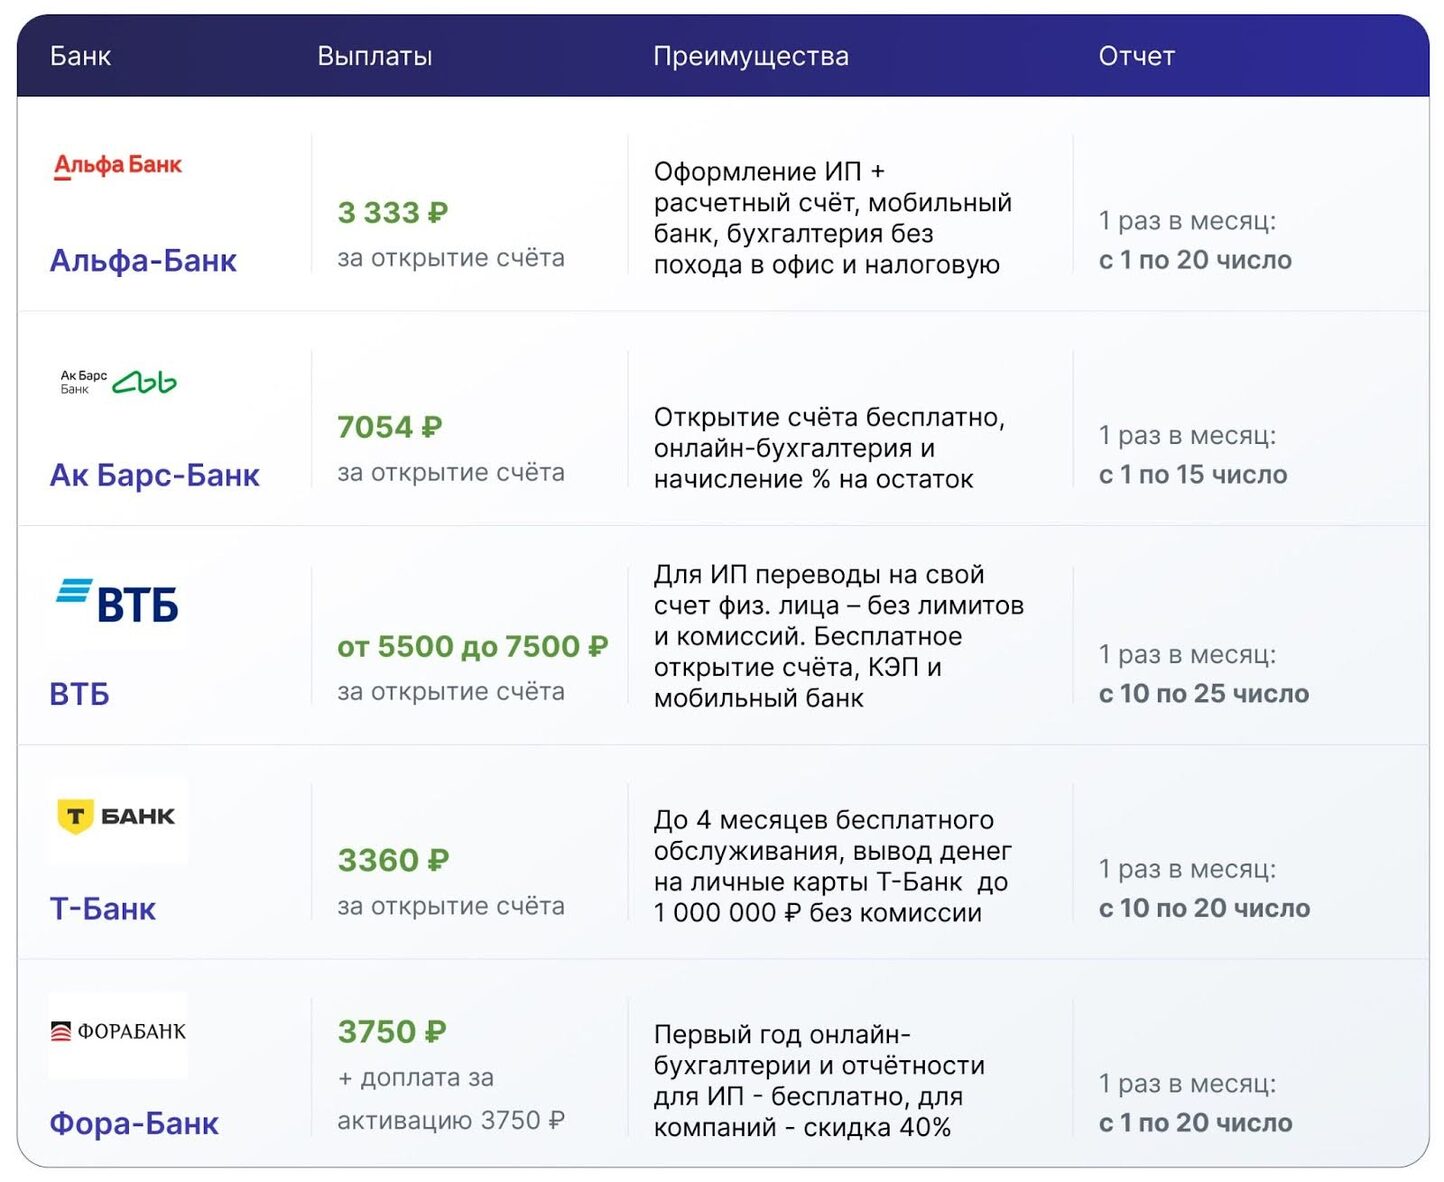The height and width of the screenshot is (1182, 1444).
Task: Click the Fora-Bank logo
Action: 118,1032
